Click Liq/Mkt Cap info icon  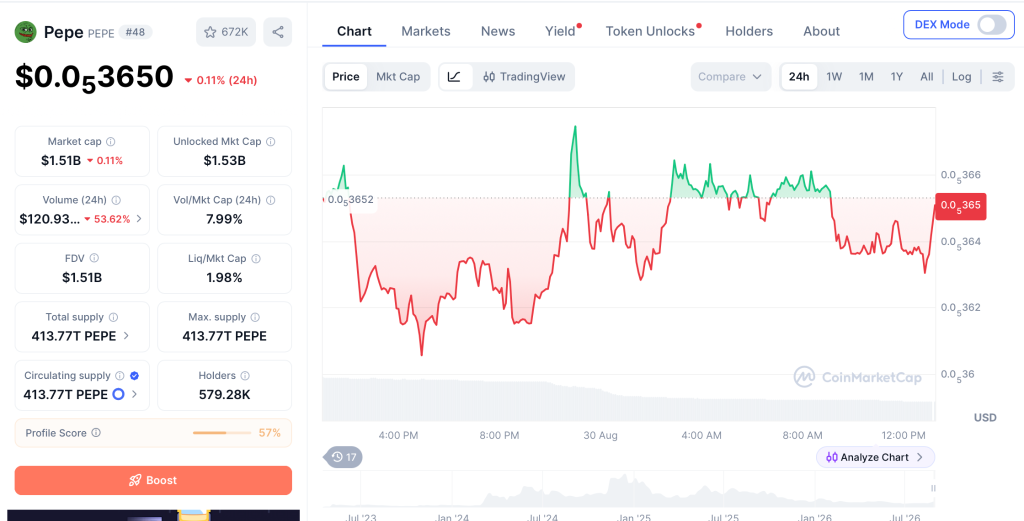256,259
